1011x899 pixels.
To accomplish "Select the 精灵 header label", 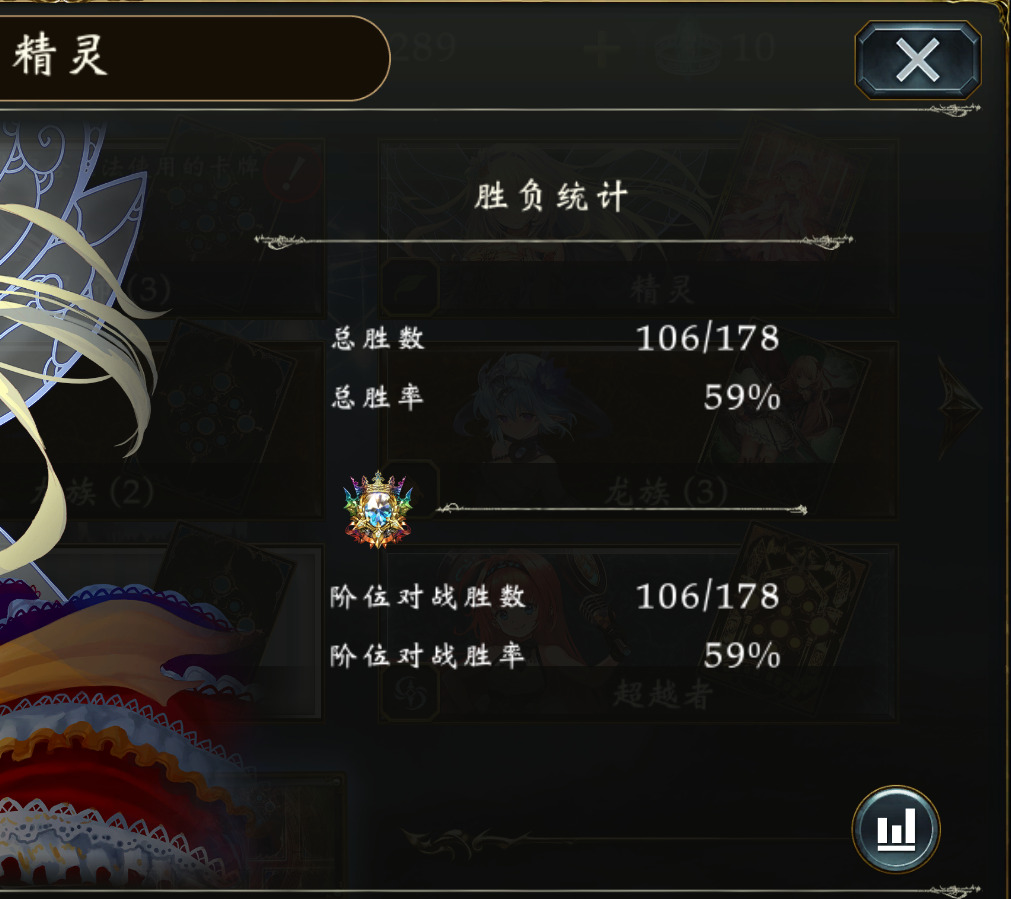I will [x=60, y=55].
